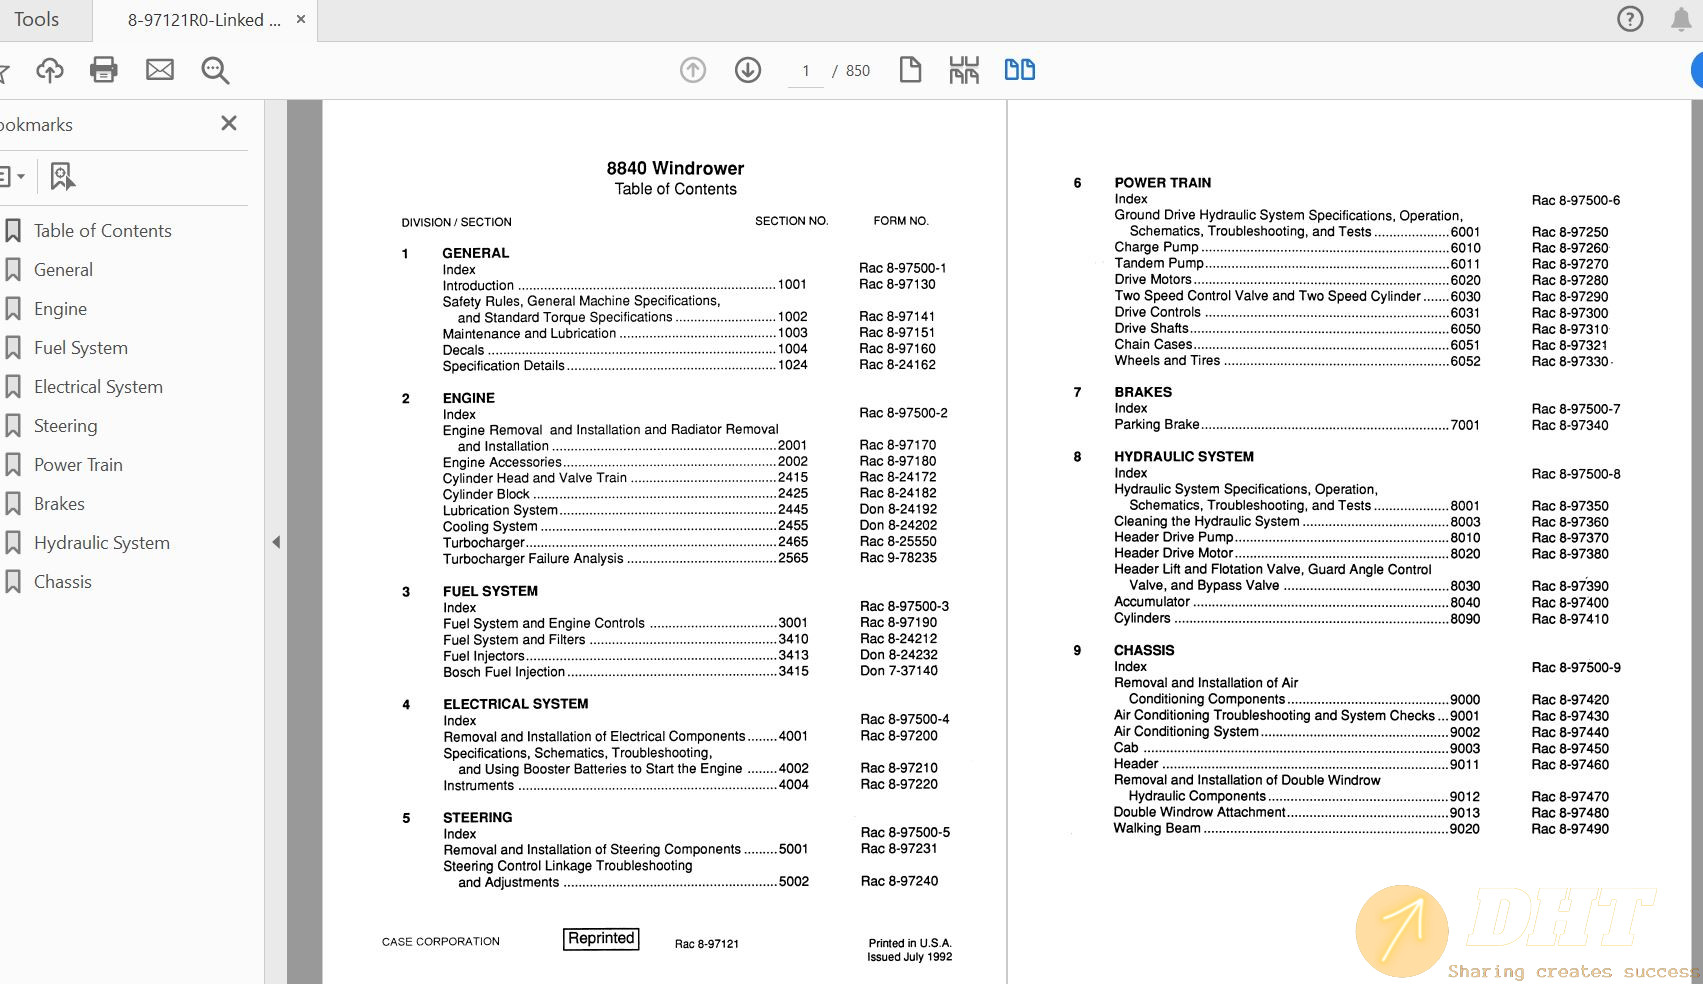The width and height of the screenshot is (1703, 984).
Task: Click the upload to cloud icon
Action: coord(49,70)
